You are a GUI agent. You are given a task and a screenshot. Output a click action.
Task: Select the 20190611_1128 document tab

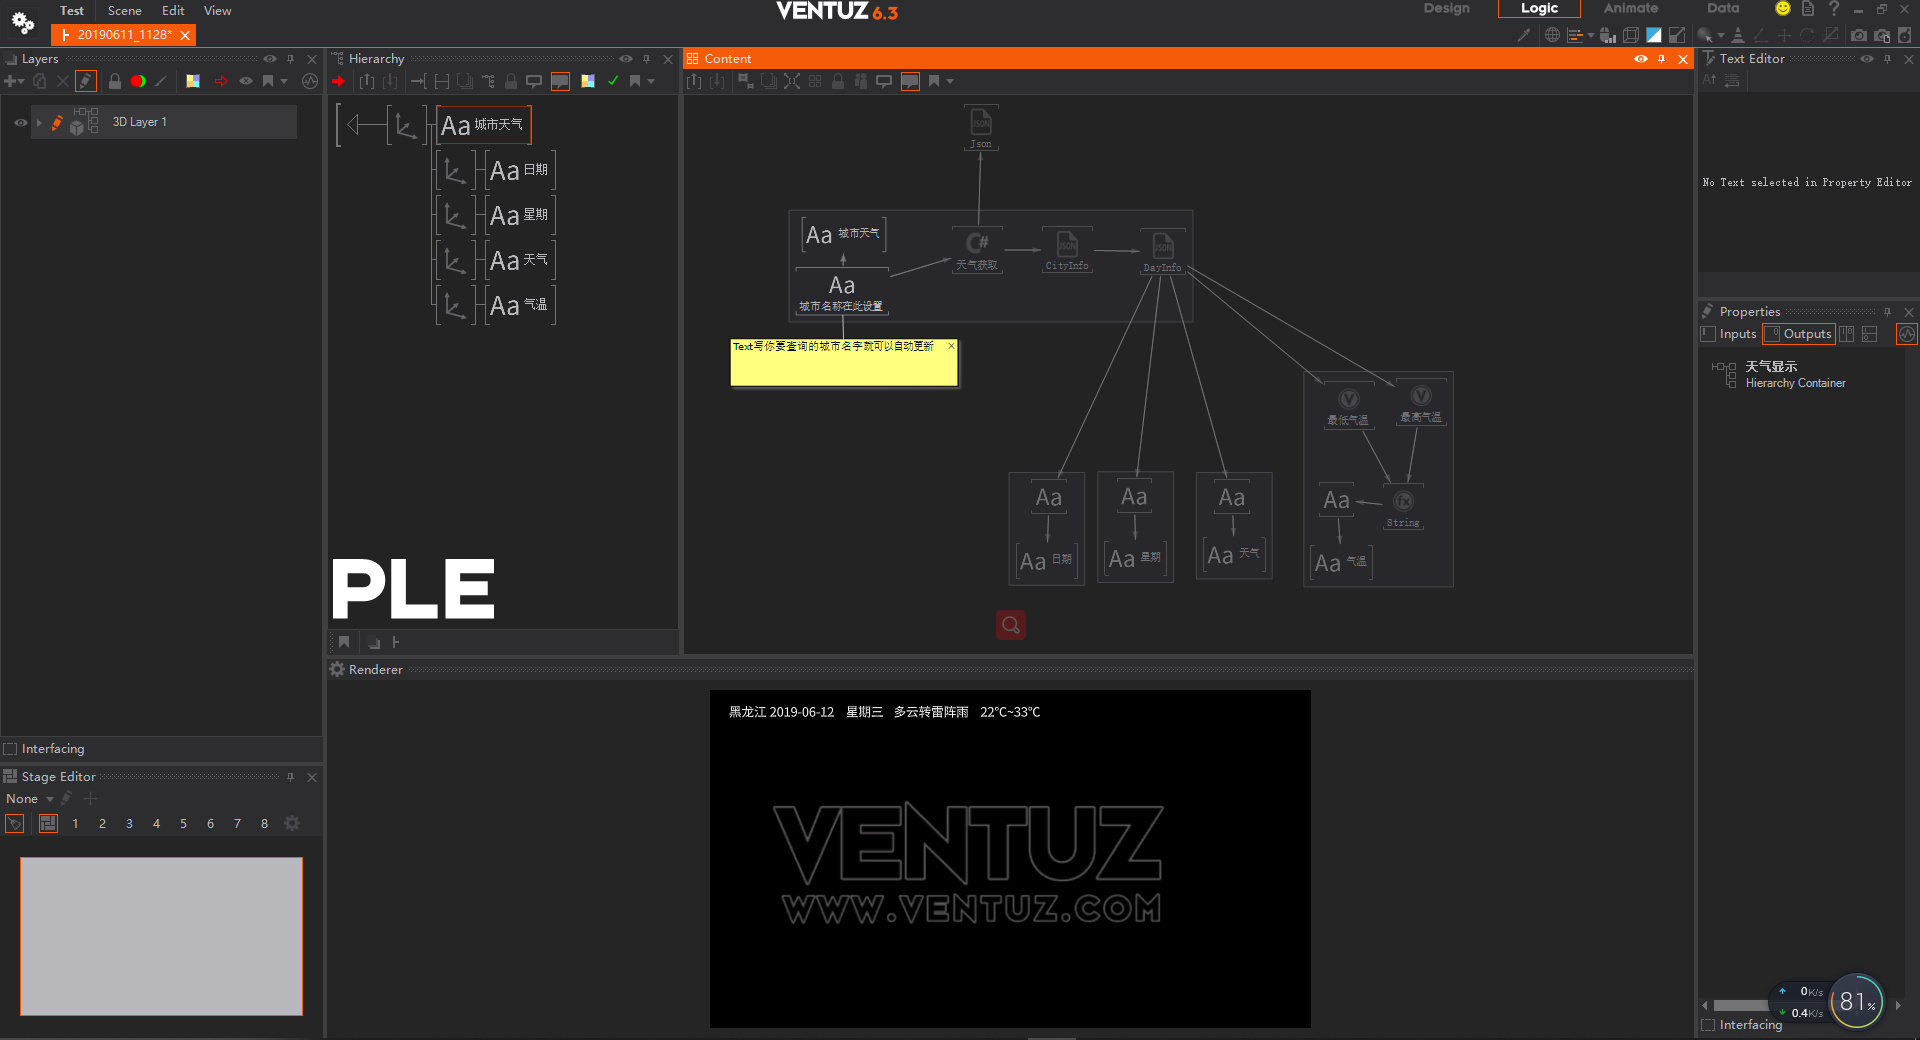[x=124, y=35]
